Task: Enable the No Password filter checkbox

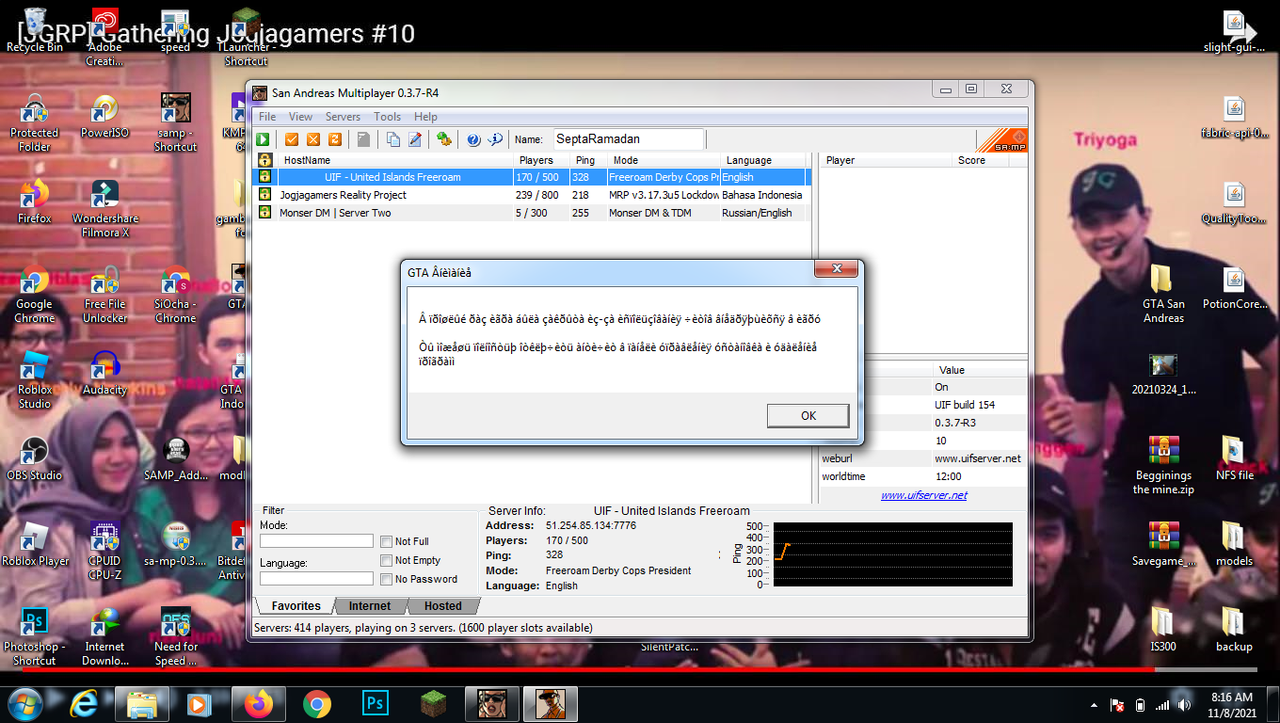Action: click(x=386, y=579)
